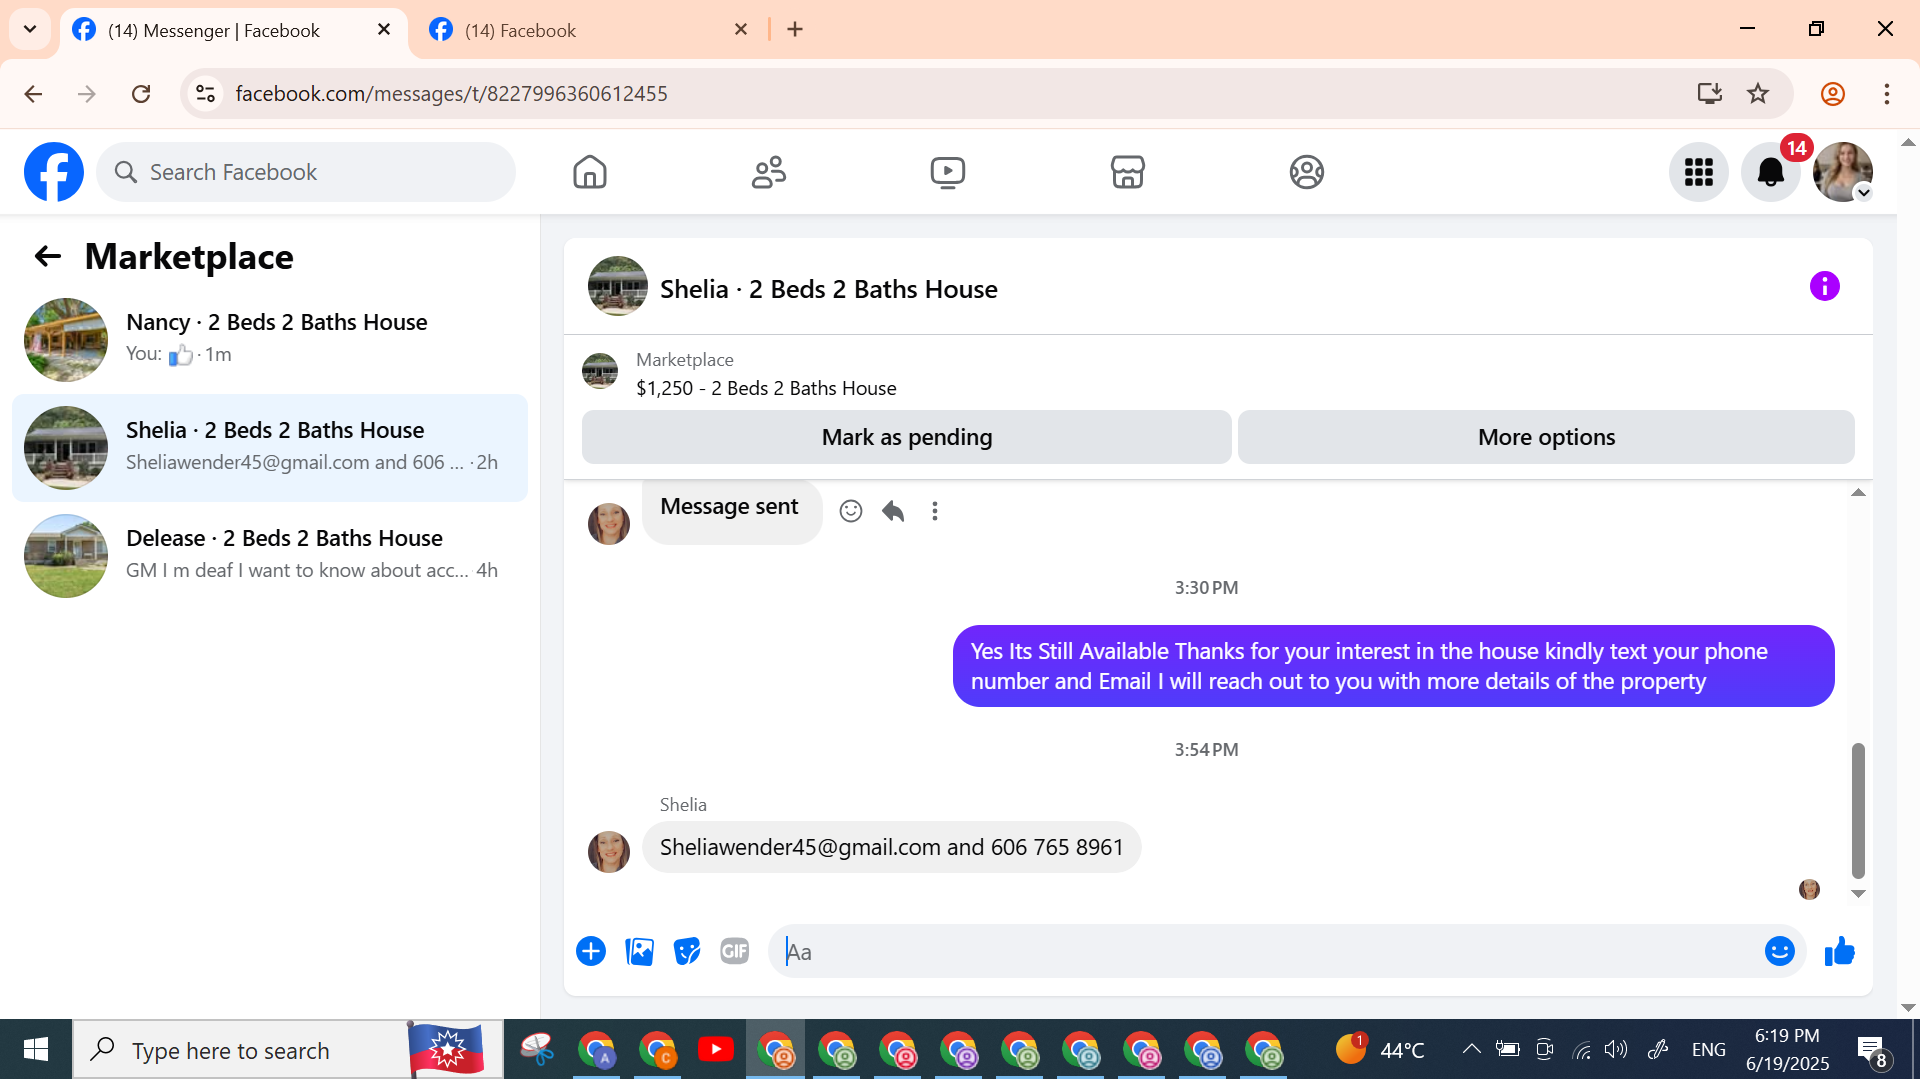Open the Windows Start menu
Image resolution: width=1920 pixels, height=1079 pixels.
pyautogui.click(x=36, y=1049)
